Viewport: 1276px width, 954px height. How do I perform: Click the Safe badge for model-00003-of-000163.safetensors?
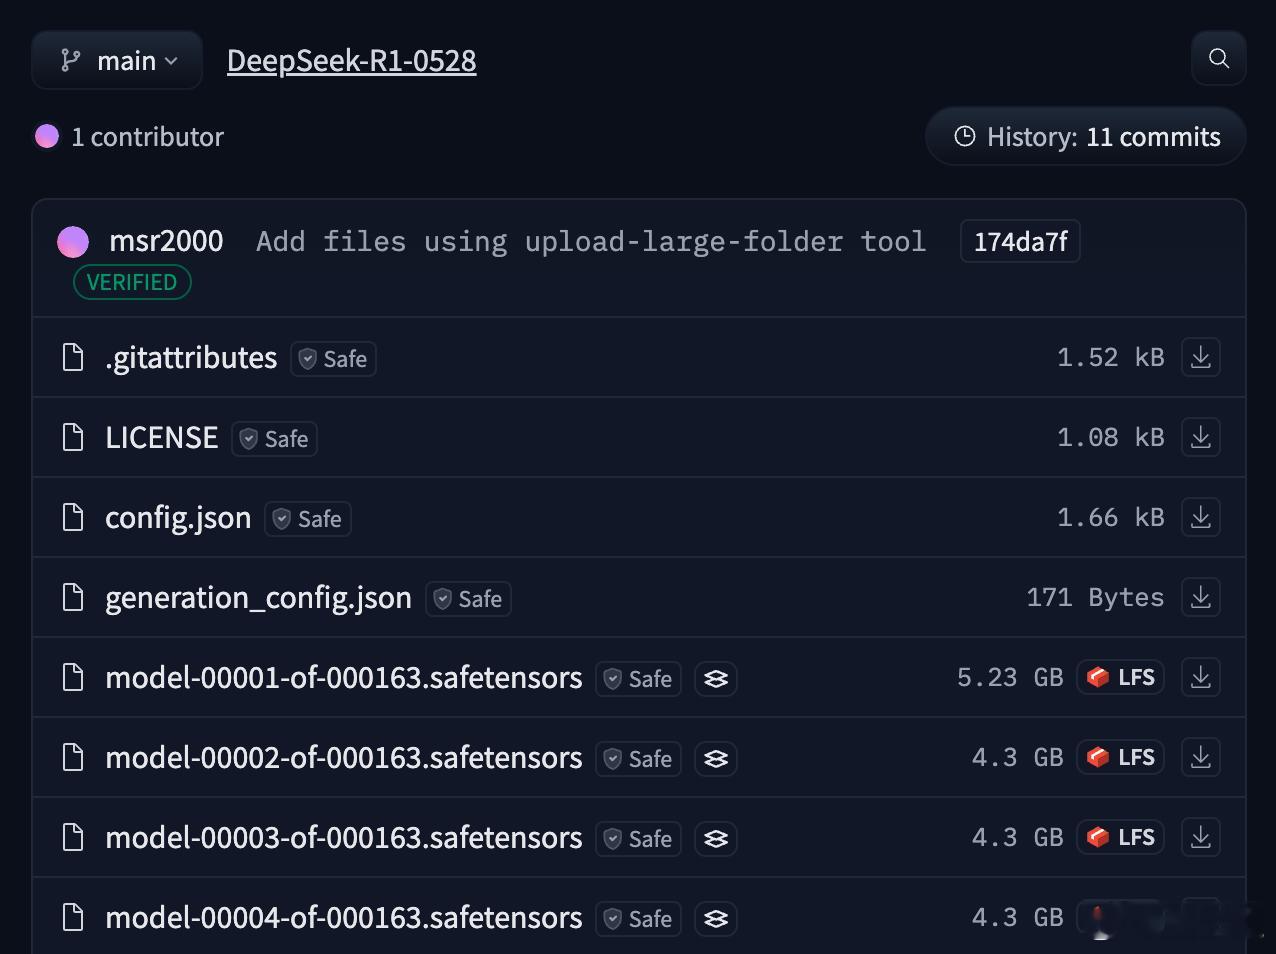coord(638,839)
